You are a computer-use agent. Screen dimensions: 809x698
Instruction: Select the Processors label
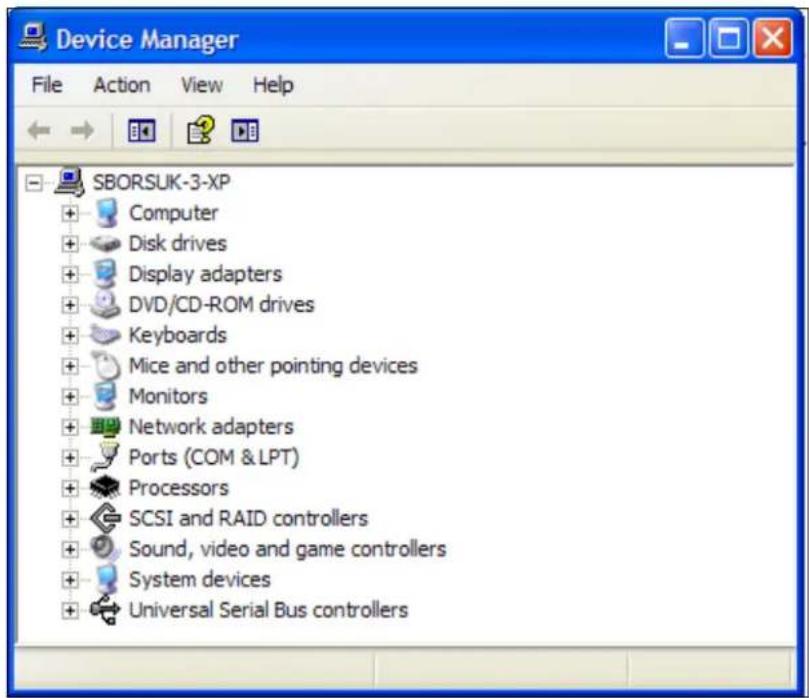click(x=179, y=488)
